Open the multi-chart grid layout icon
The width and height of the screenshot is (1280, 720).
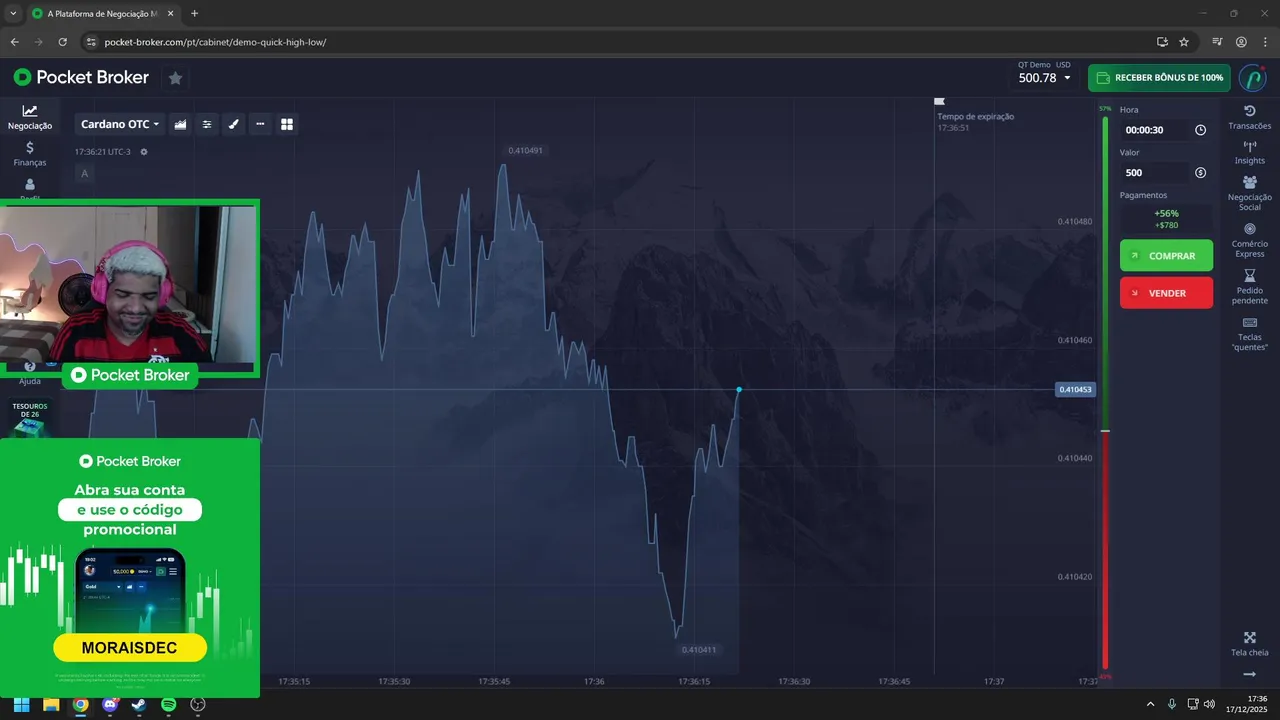[x=287, y=124]
